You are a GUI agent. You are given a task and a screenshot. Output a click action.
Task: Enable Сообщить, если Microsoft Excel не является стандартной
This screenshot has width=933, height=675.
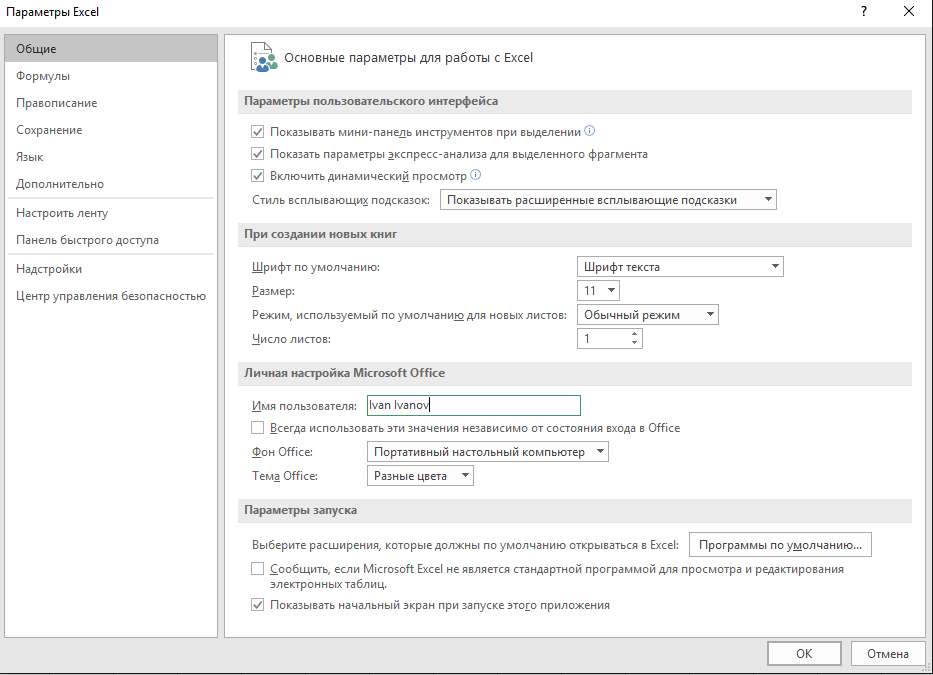[258, 568]
